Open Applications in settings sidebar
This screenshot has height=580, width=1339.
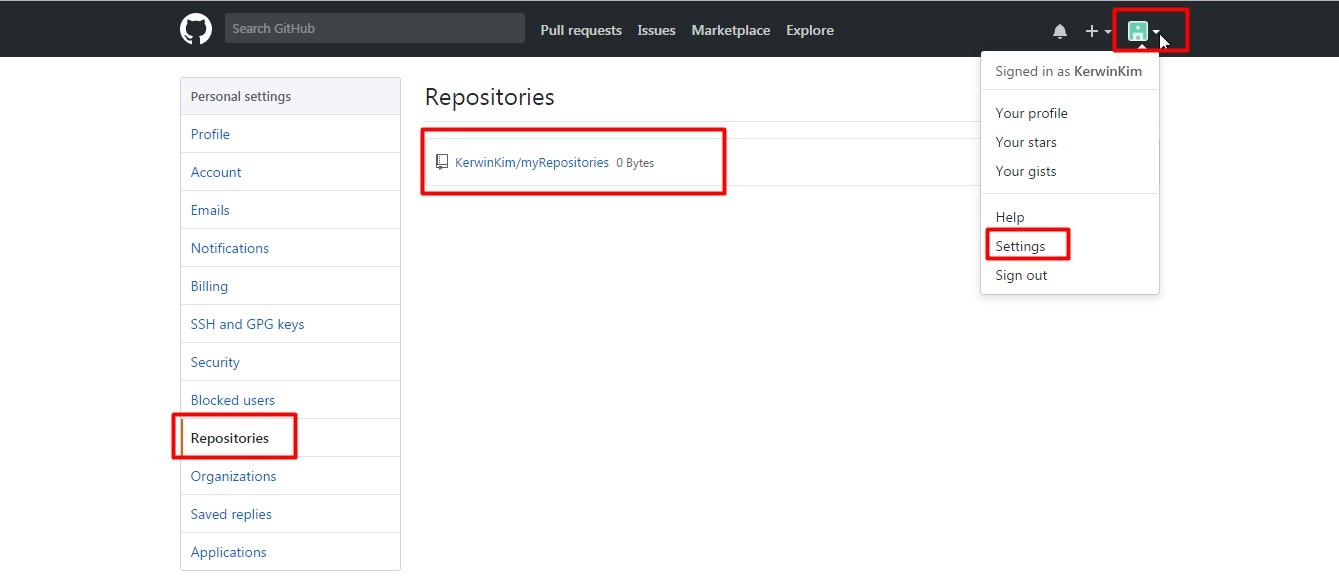click(290, 552)
